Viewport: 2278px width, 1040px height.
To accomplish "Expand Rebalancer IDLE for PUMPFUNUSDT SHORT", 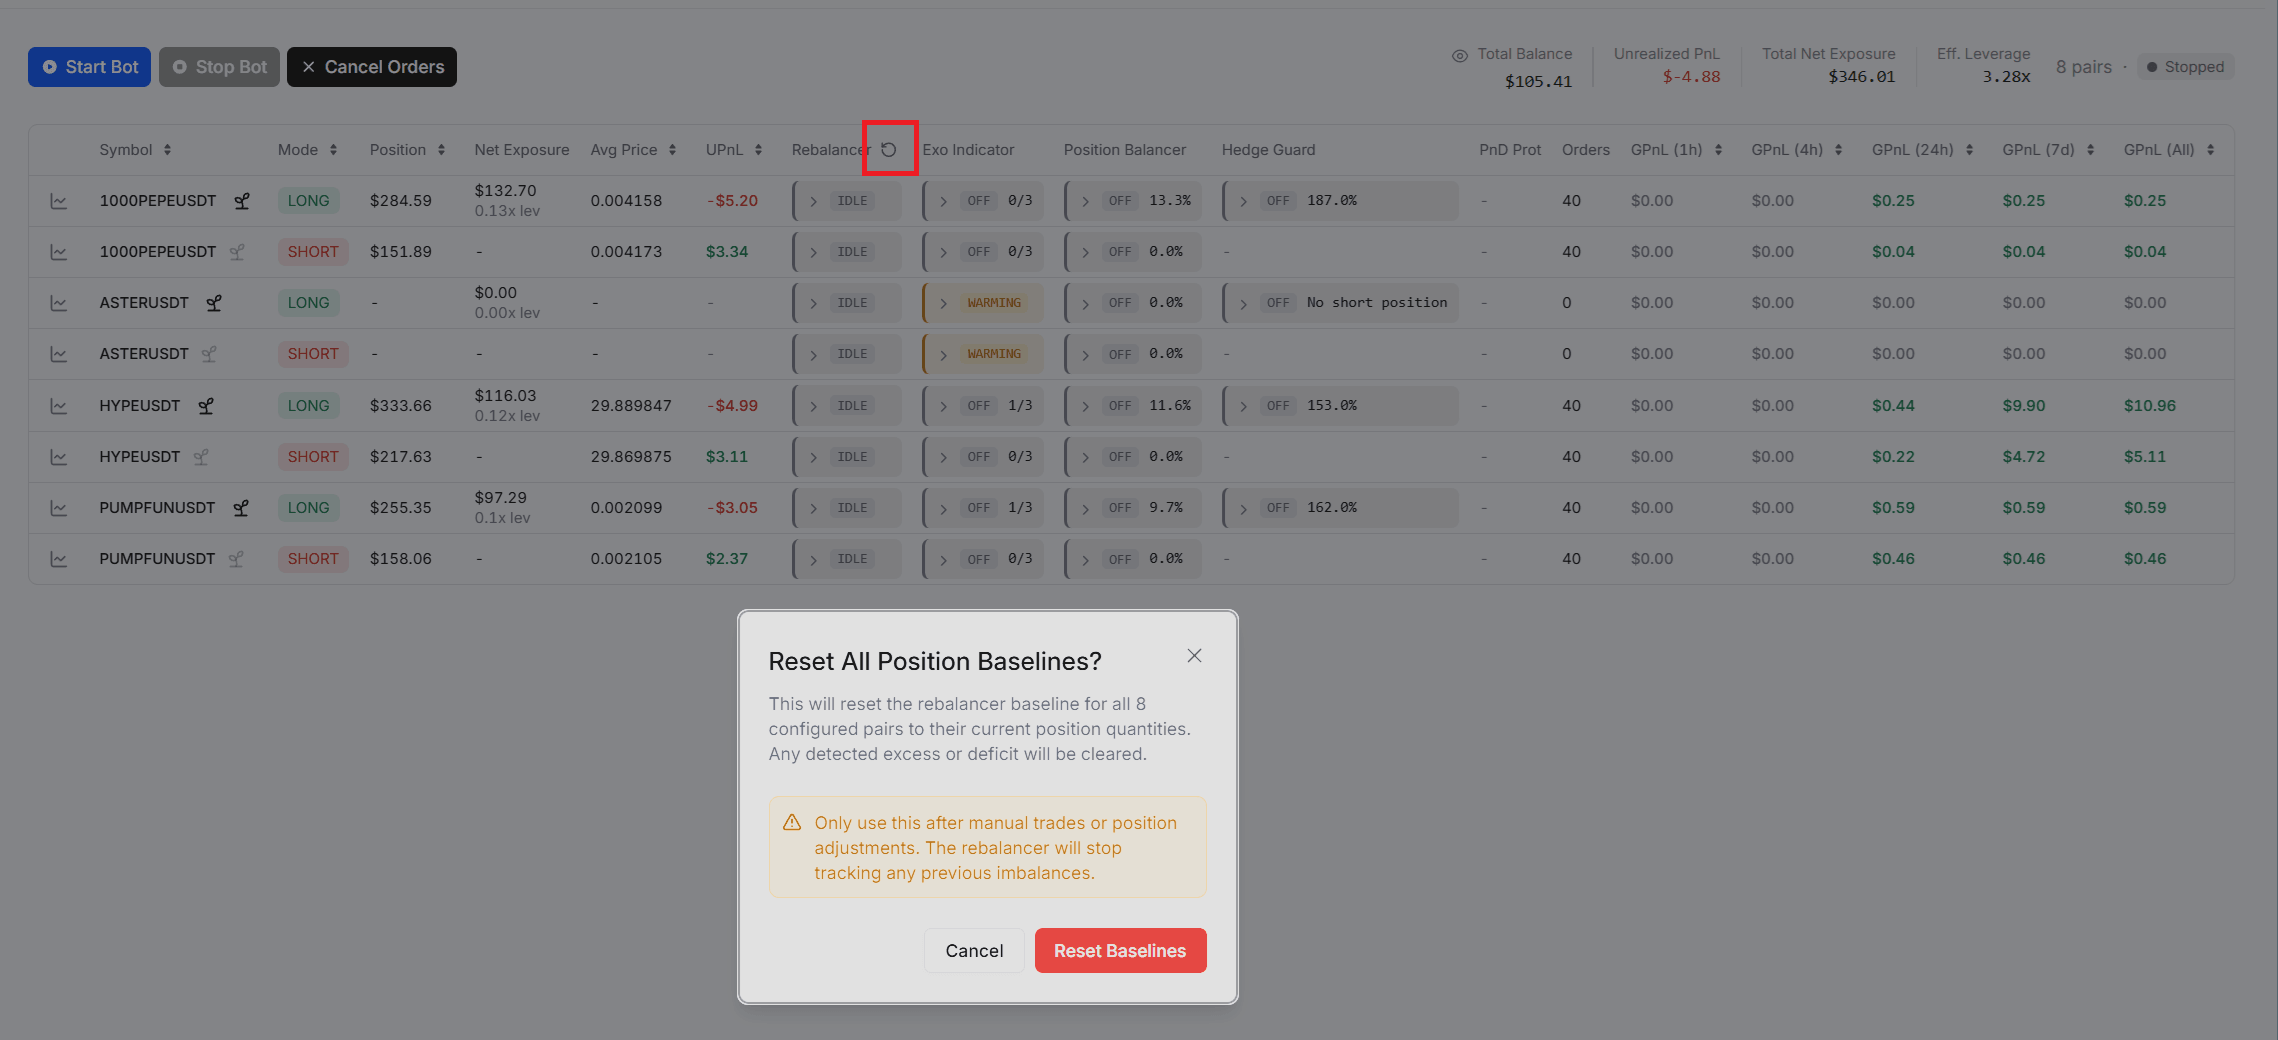I will (x=814, y=559).
